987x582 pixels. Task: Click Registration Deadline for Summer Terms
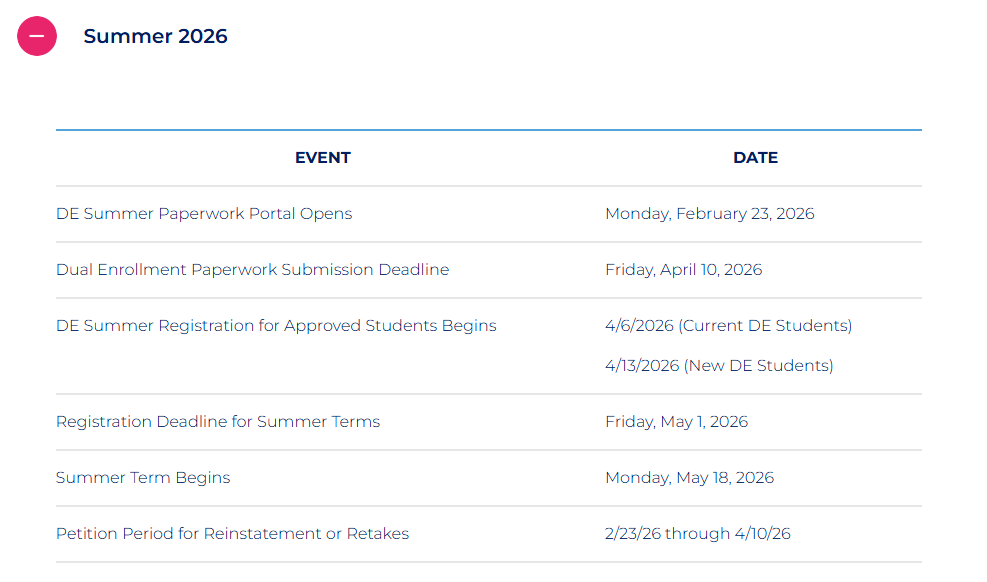pos(218,422)
